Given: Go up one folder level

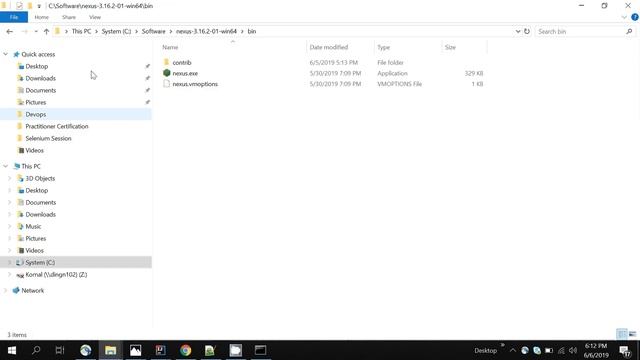Looking at the screenshot, I should 46,31.
